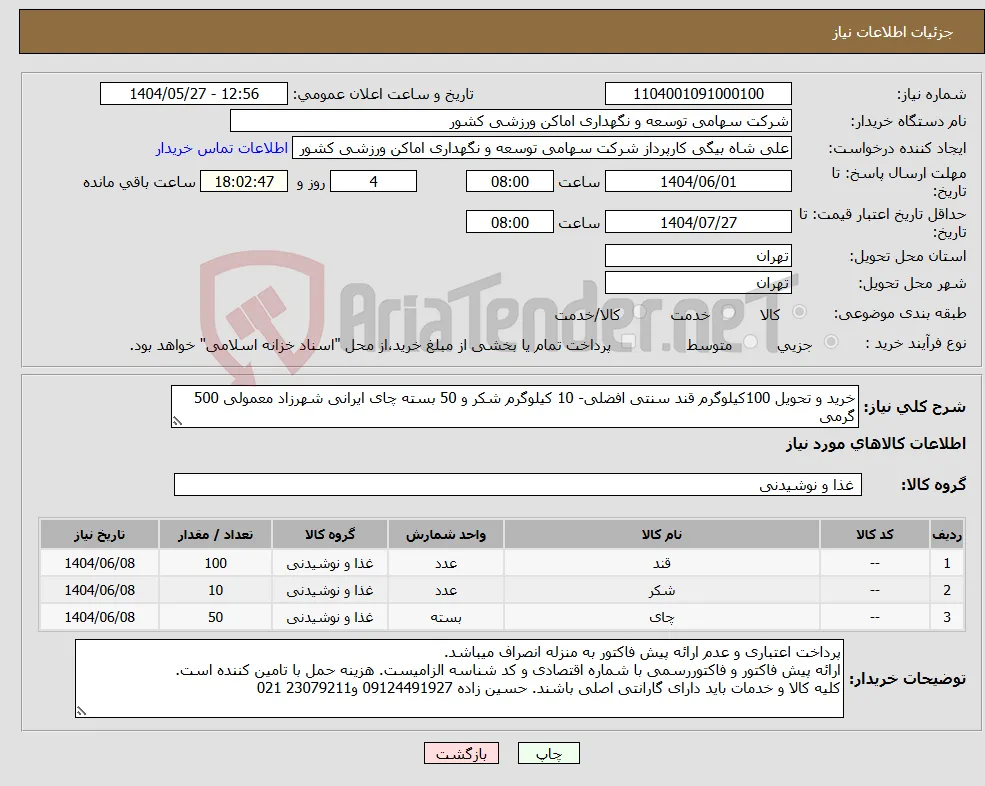This screenshot has height=786, width=985.
Task: Click the request creator name field
Action: coord(541,148)
